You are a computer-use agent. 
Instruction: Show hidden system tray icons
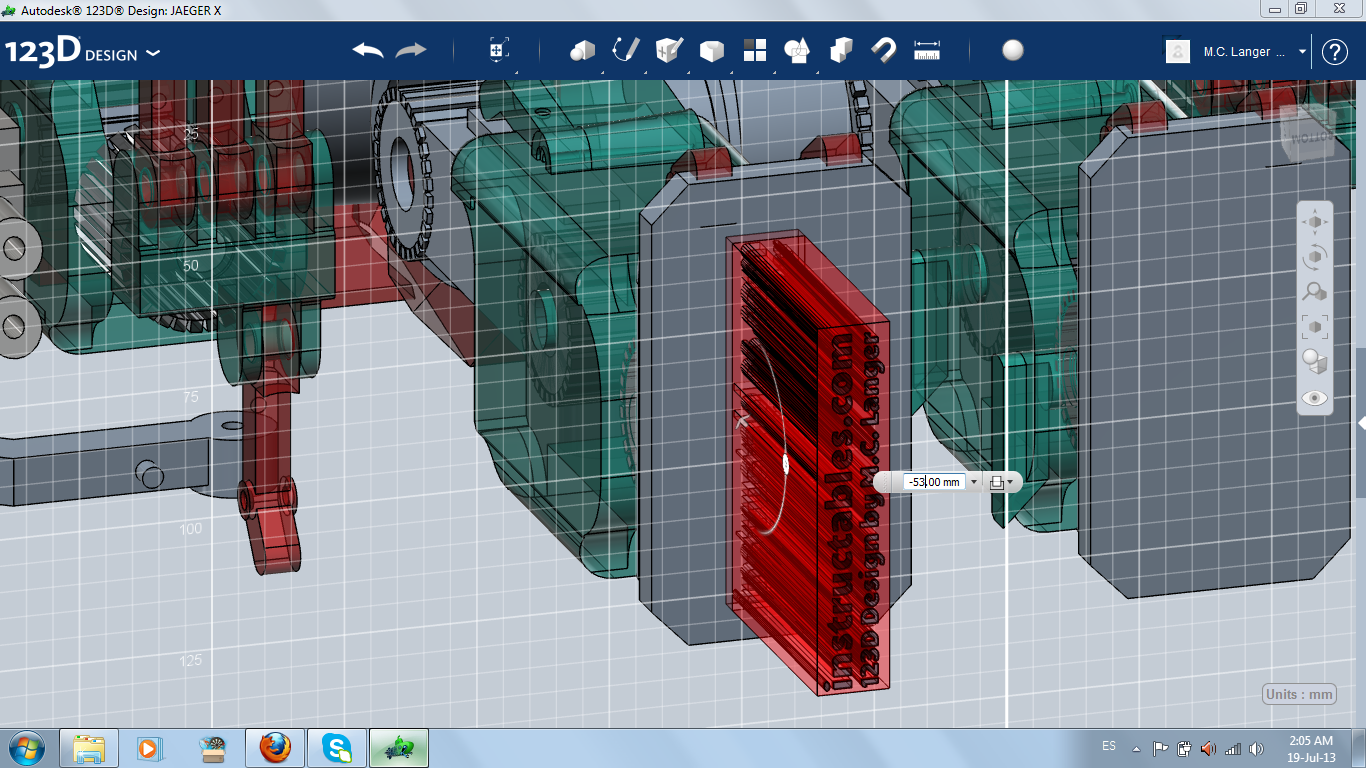click(1136, 748)
